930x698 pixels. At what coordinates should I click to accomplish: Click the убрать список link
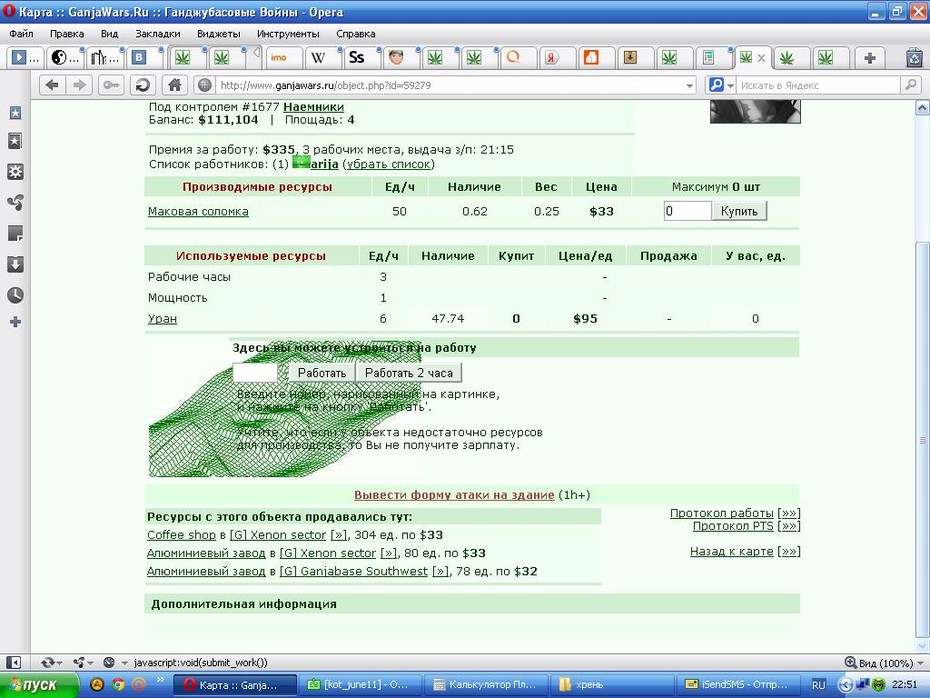388,164
